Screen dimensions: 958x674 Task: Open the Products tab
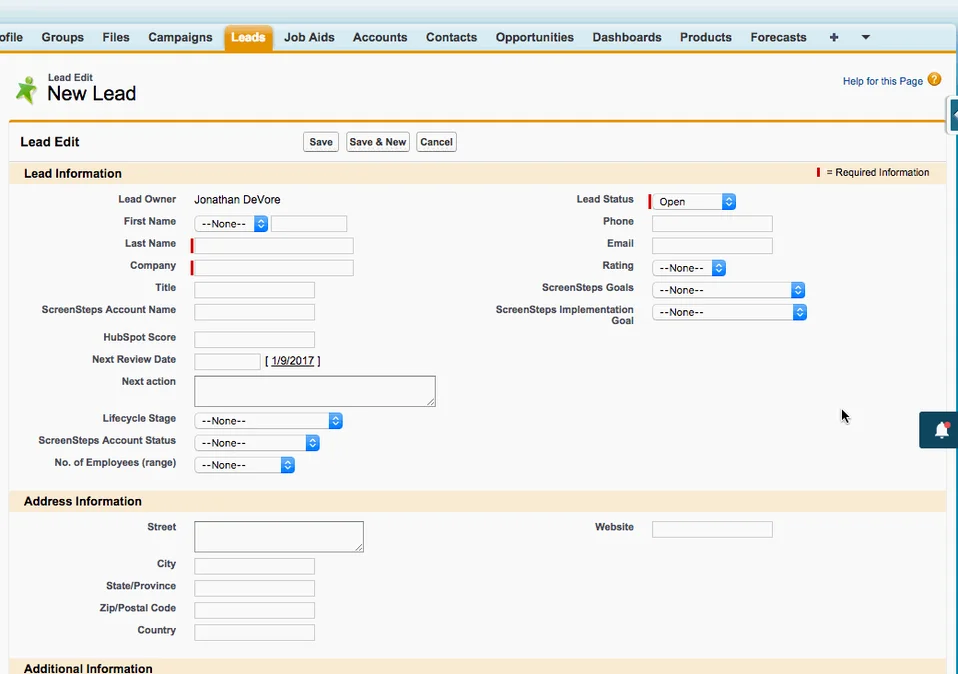click(x=706, y=37)
